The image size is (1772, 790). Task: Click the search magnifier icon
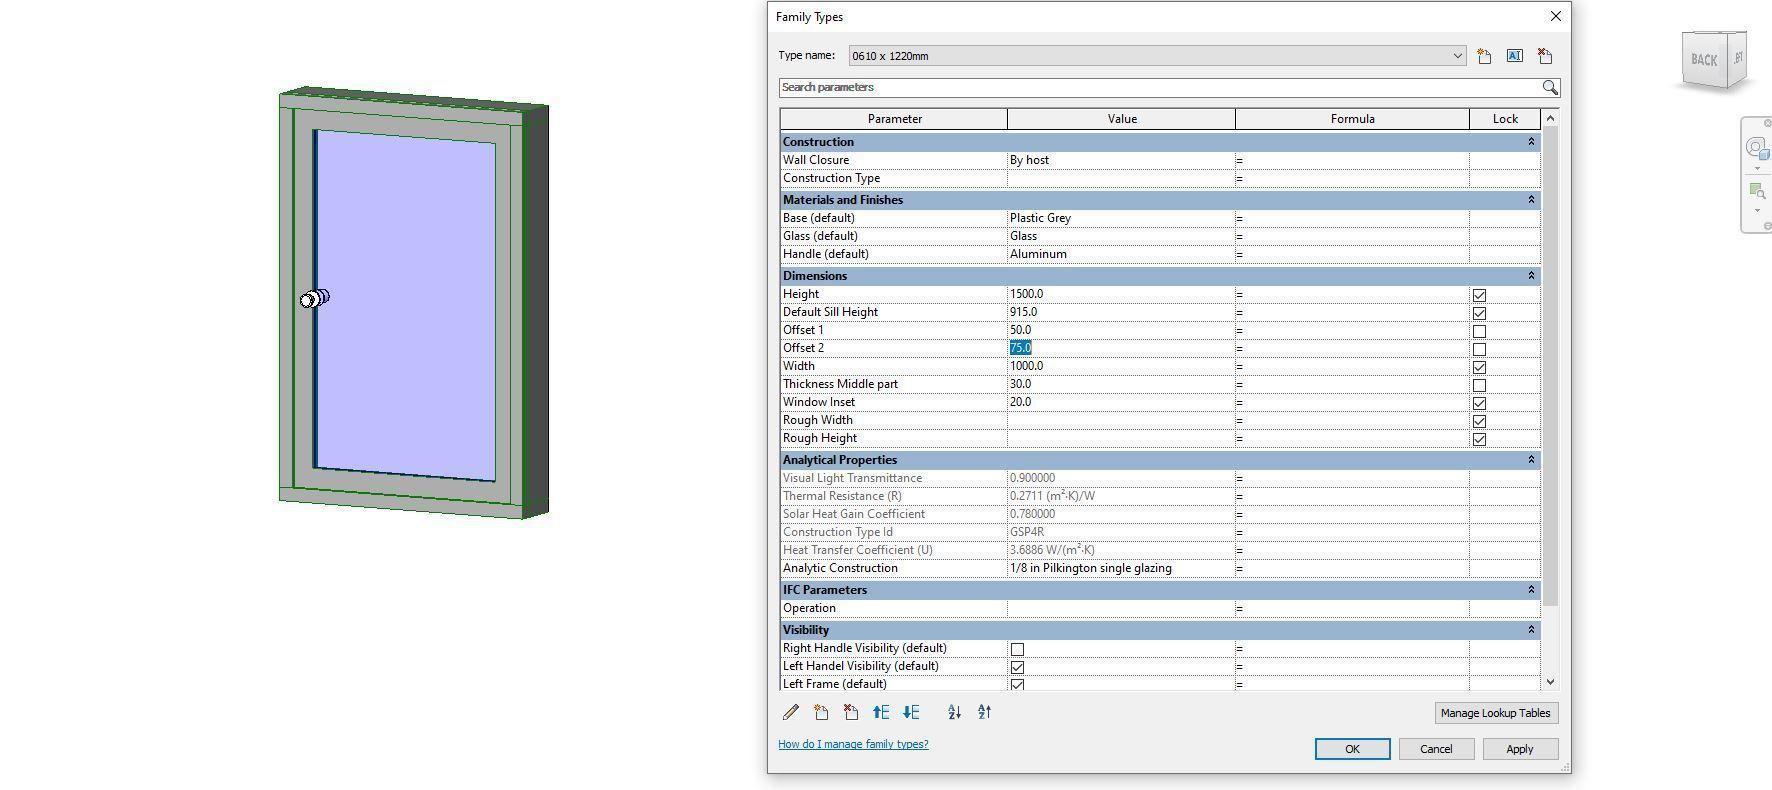pyautogui.click(x=1550, y=88)
